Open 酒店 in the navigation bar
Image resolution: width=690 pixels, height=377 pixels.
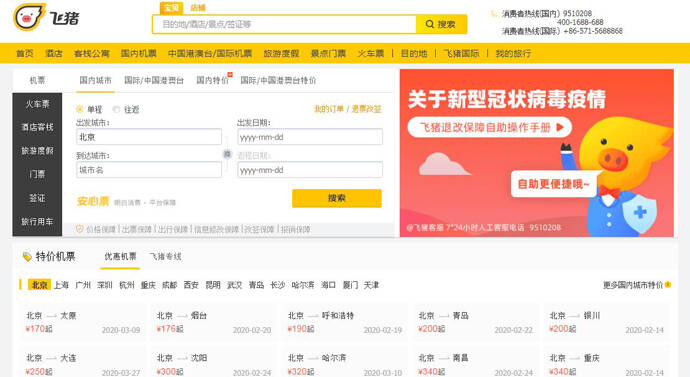pyautogui.click(x=54, y=54)
